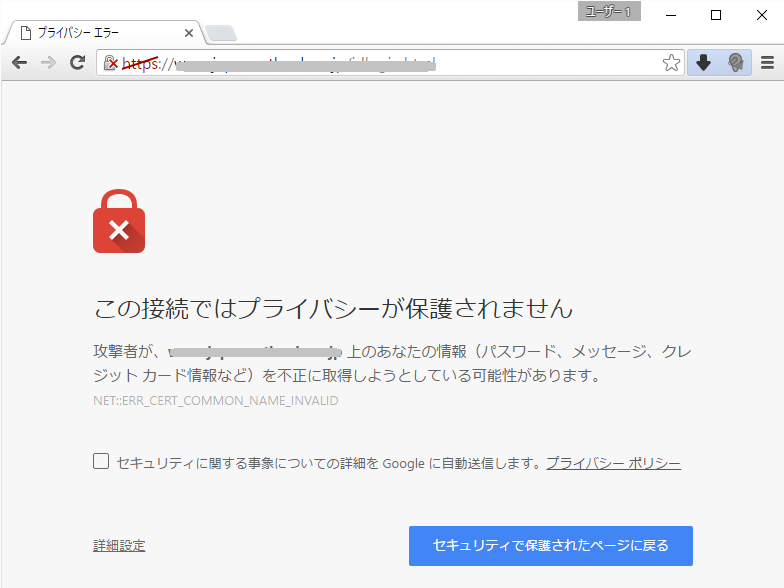This screenshot has width=784, height=588.
Task: Go back using the browser back arrow
Action: [20, 63]
